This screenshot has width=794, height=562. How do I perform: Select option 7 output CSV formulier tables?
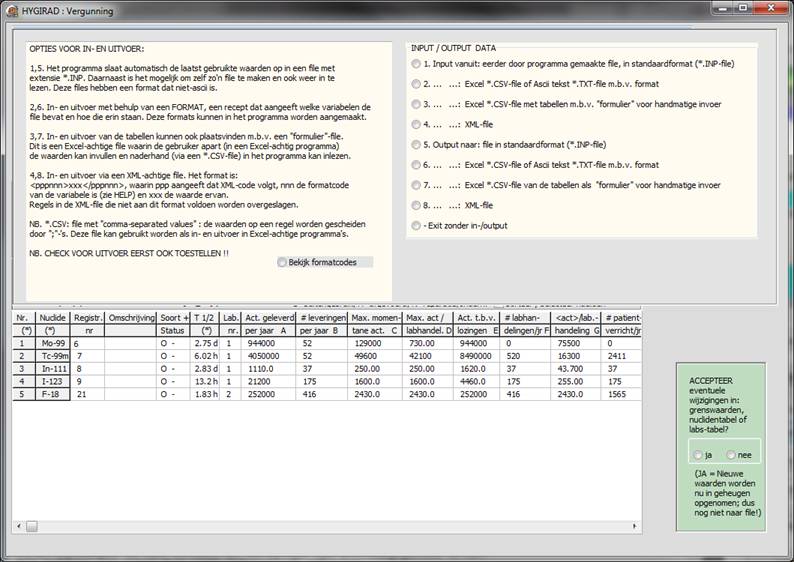416,185
